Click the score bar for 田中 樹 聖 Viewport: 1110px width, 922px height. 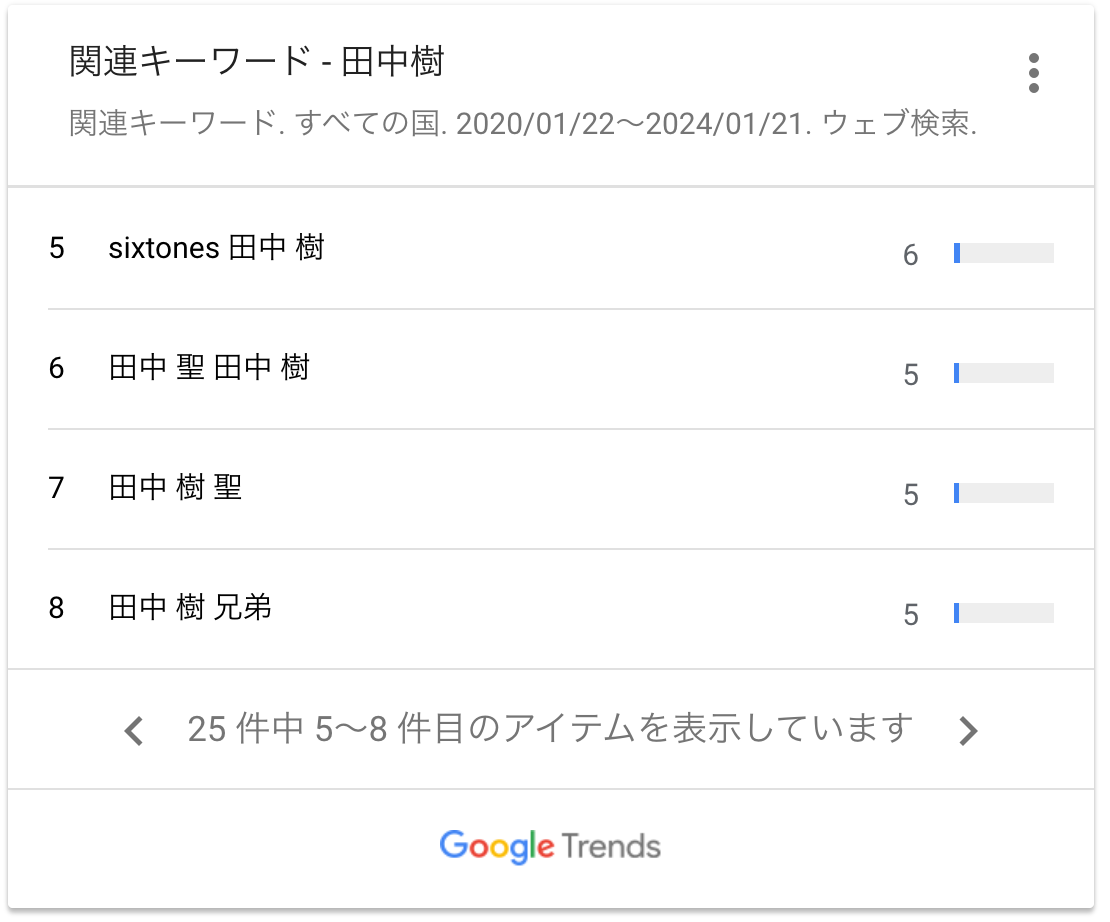pos(1003,493)
